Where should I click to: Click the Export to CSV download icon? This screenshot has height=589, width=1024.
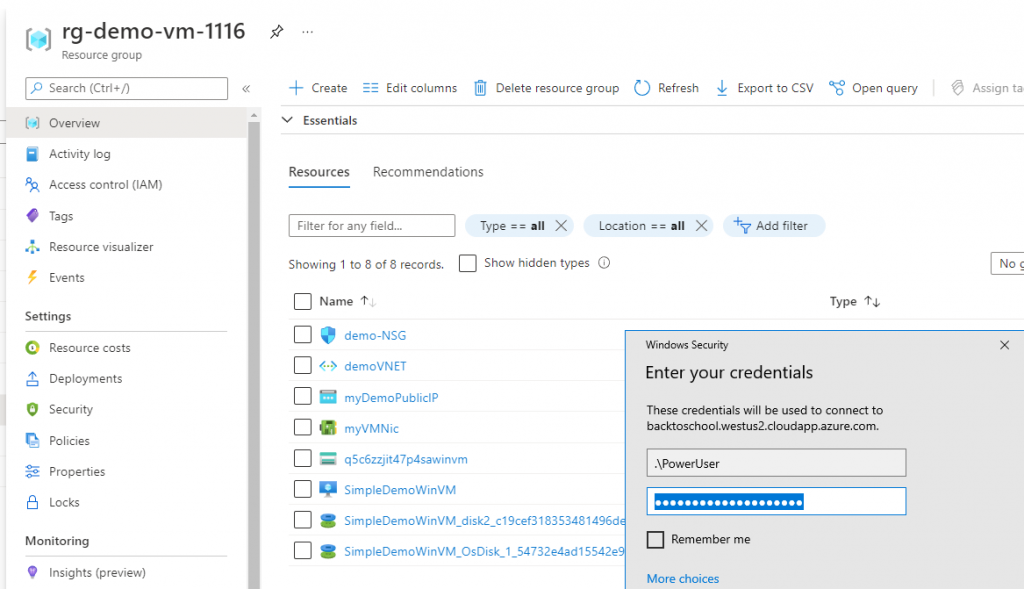pos(722,88)
